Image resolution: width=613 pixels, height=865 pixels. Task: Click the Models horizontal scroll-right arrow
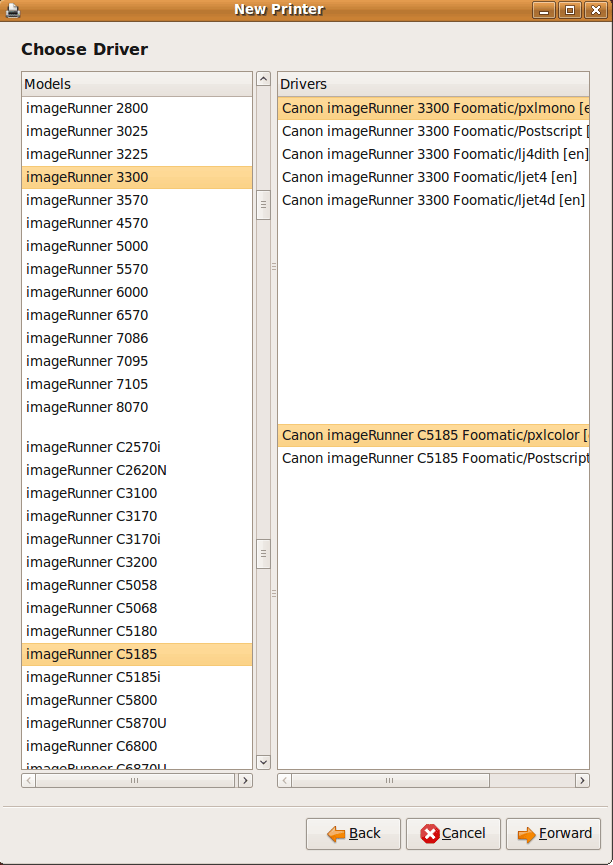[245, 780]
